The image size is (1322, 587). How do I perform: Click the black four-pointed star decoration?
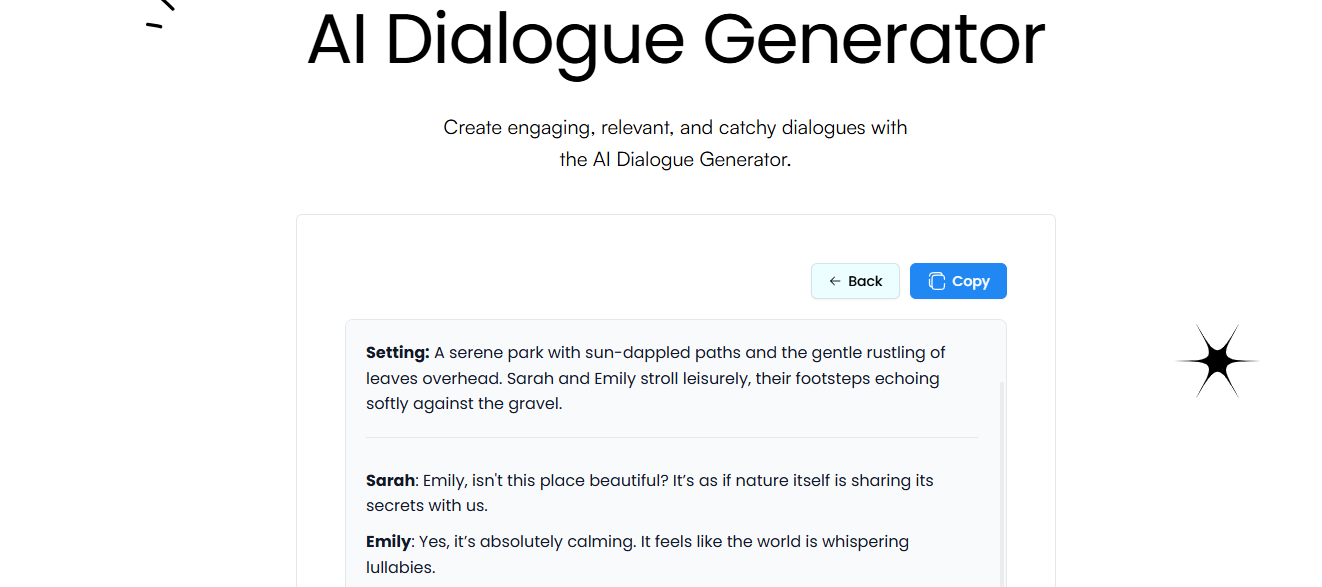(1217, 361)
